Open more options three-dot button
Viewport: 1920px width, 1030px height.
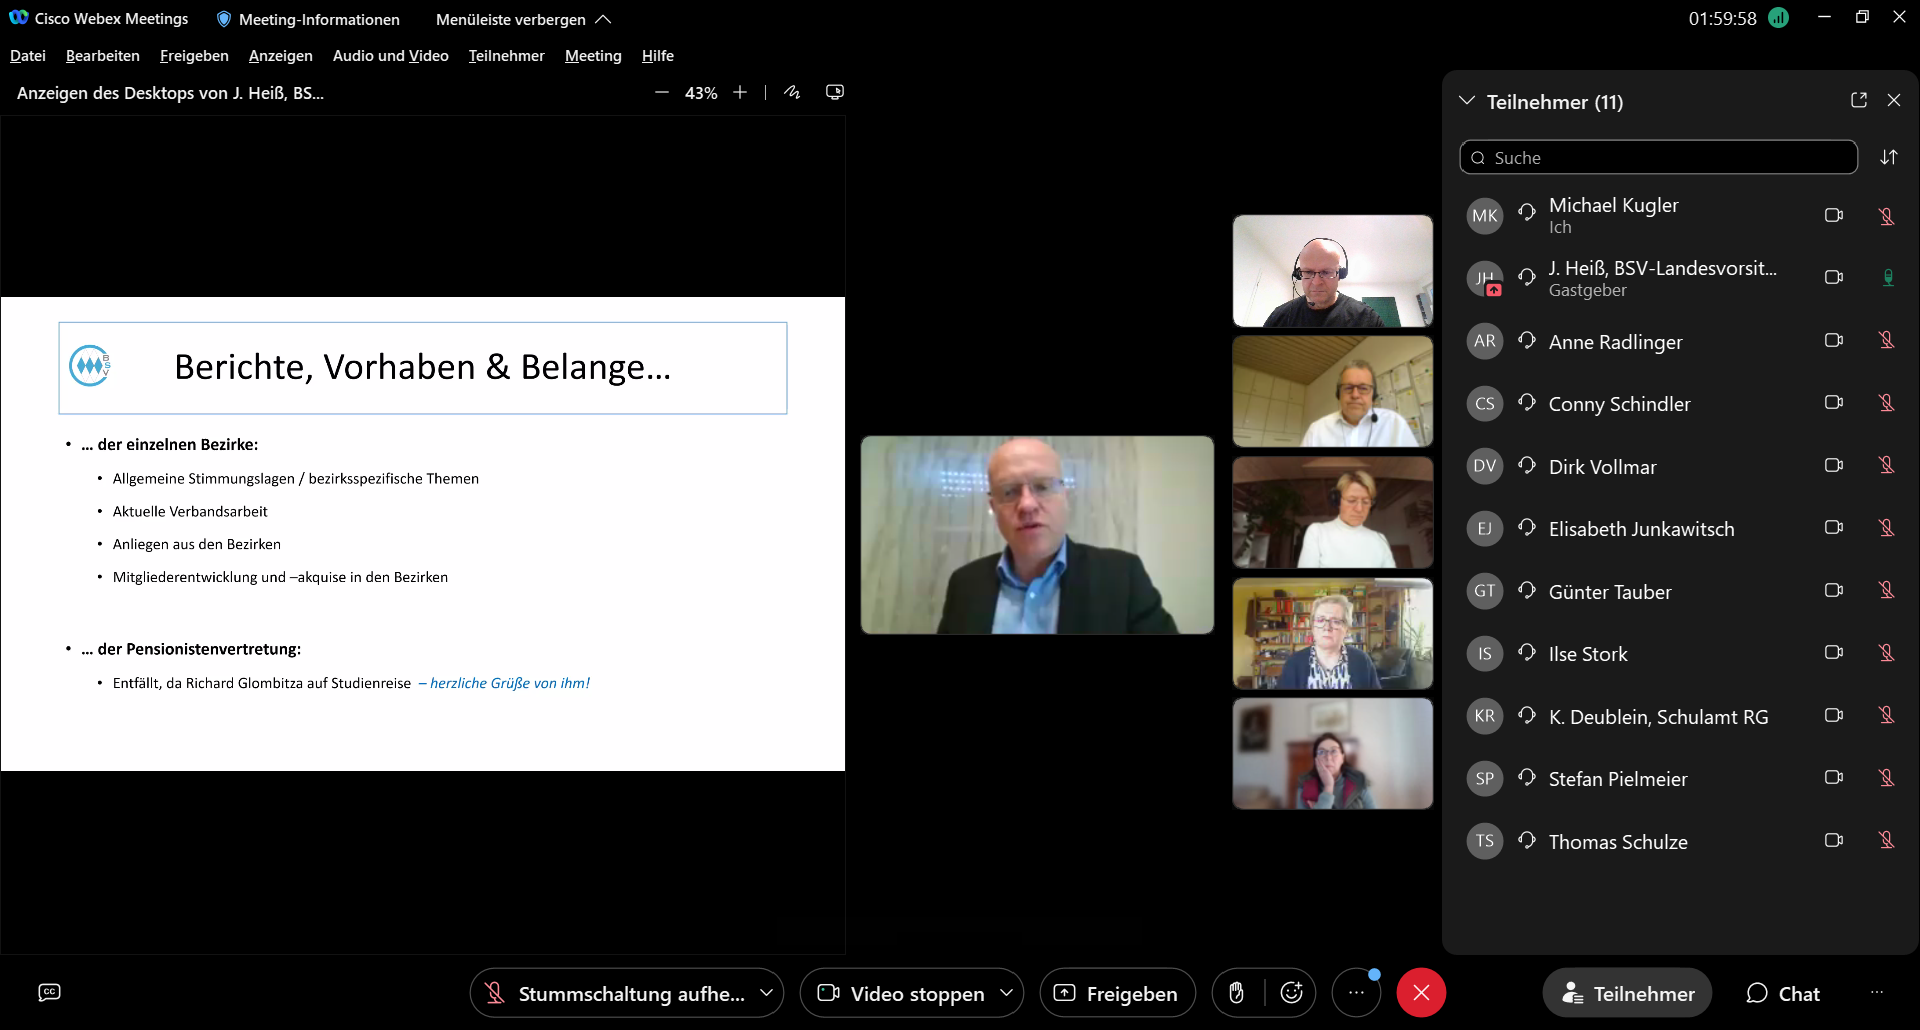(1356, 993)
